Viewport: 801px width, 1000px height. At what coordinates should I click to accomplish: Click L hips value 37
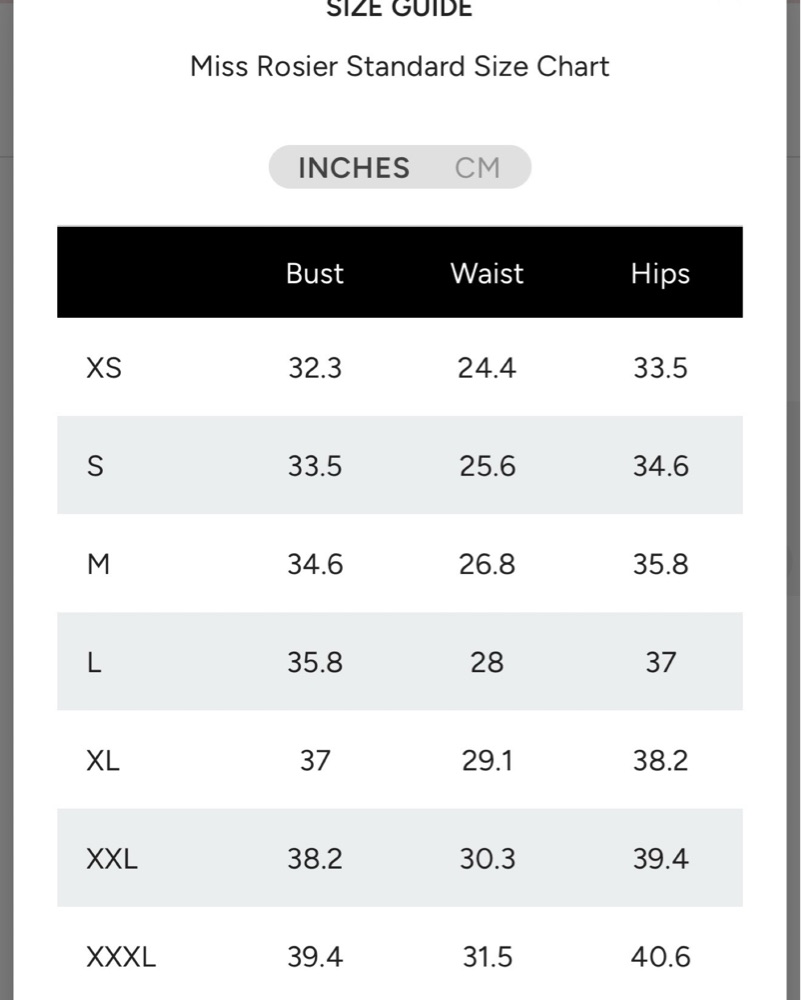click(661, 663)
